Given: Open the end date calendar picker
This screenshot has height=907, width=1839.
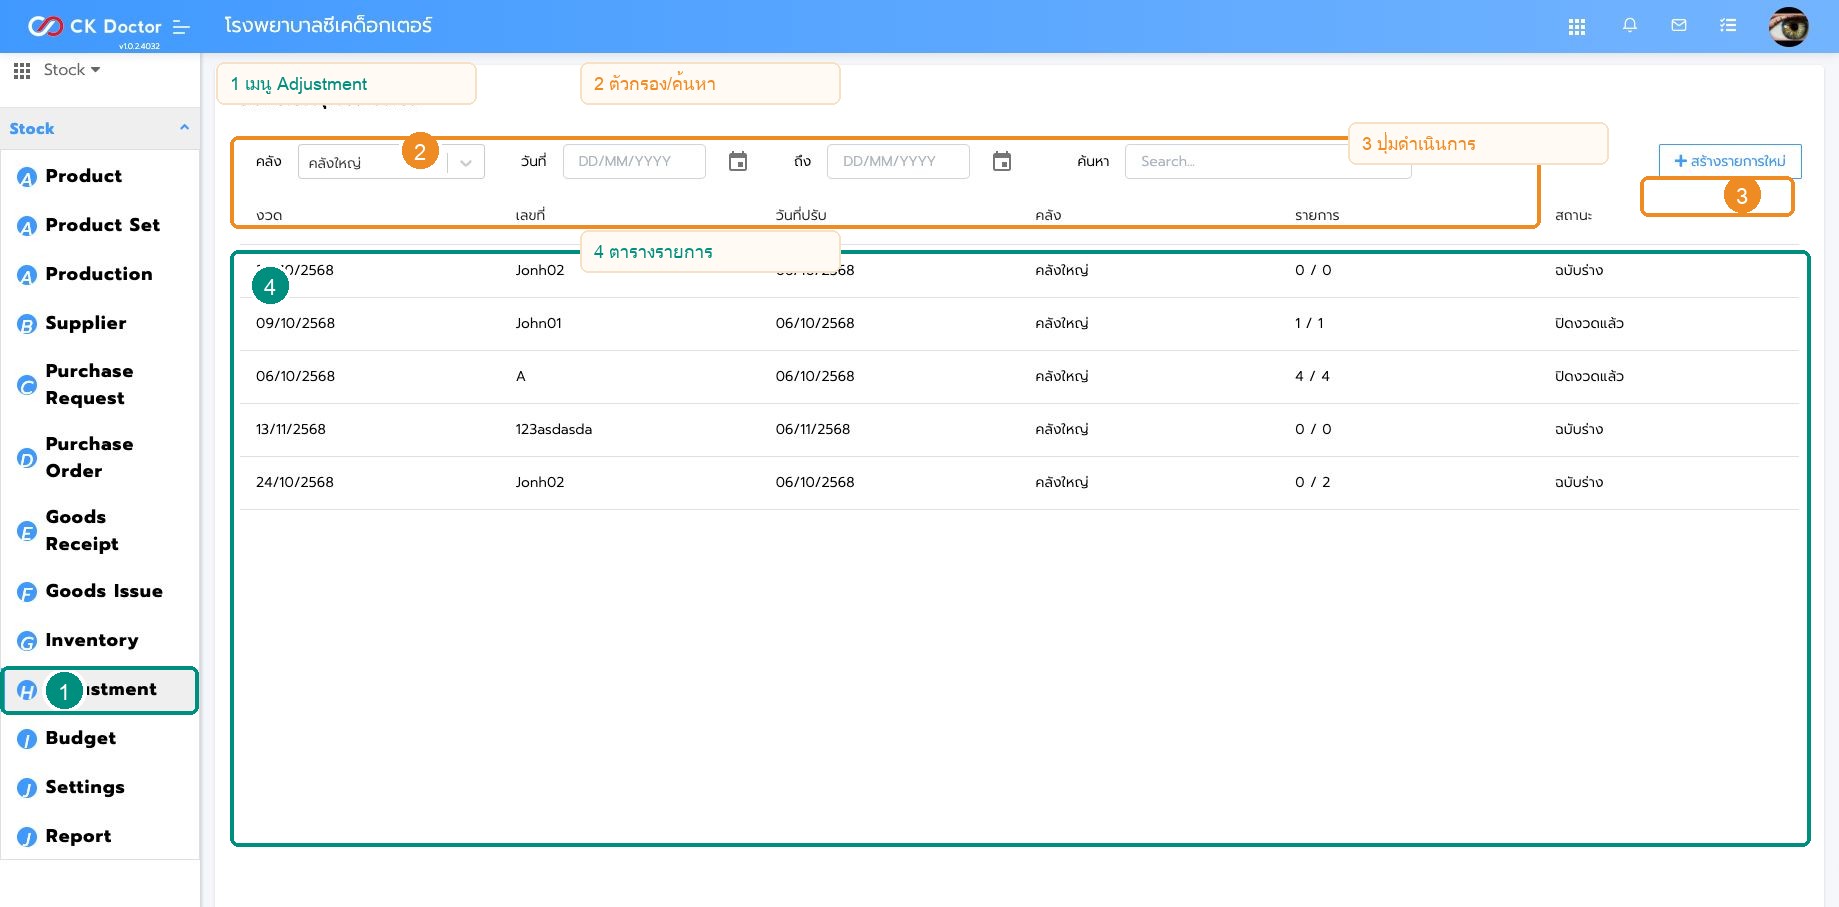Looking at the screenshot, I should point(1002,161).
